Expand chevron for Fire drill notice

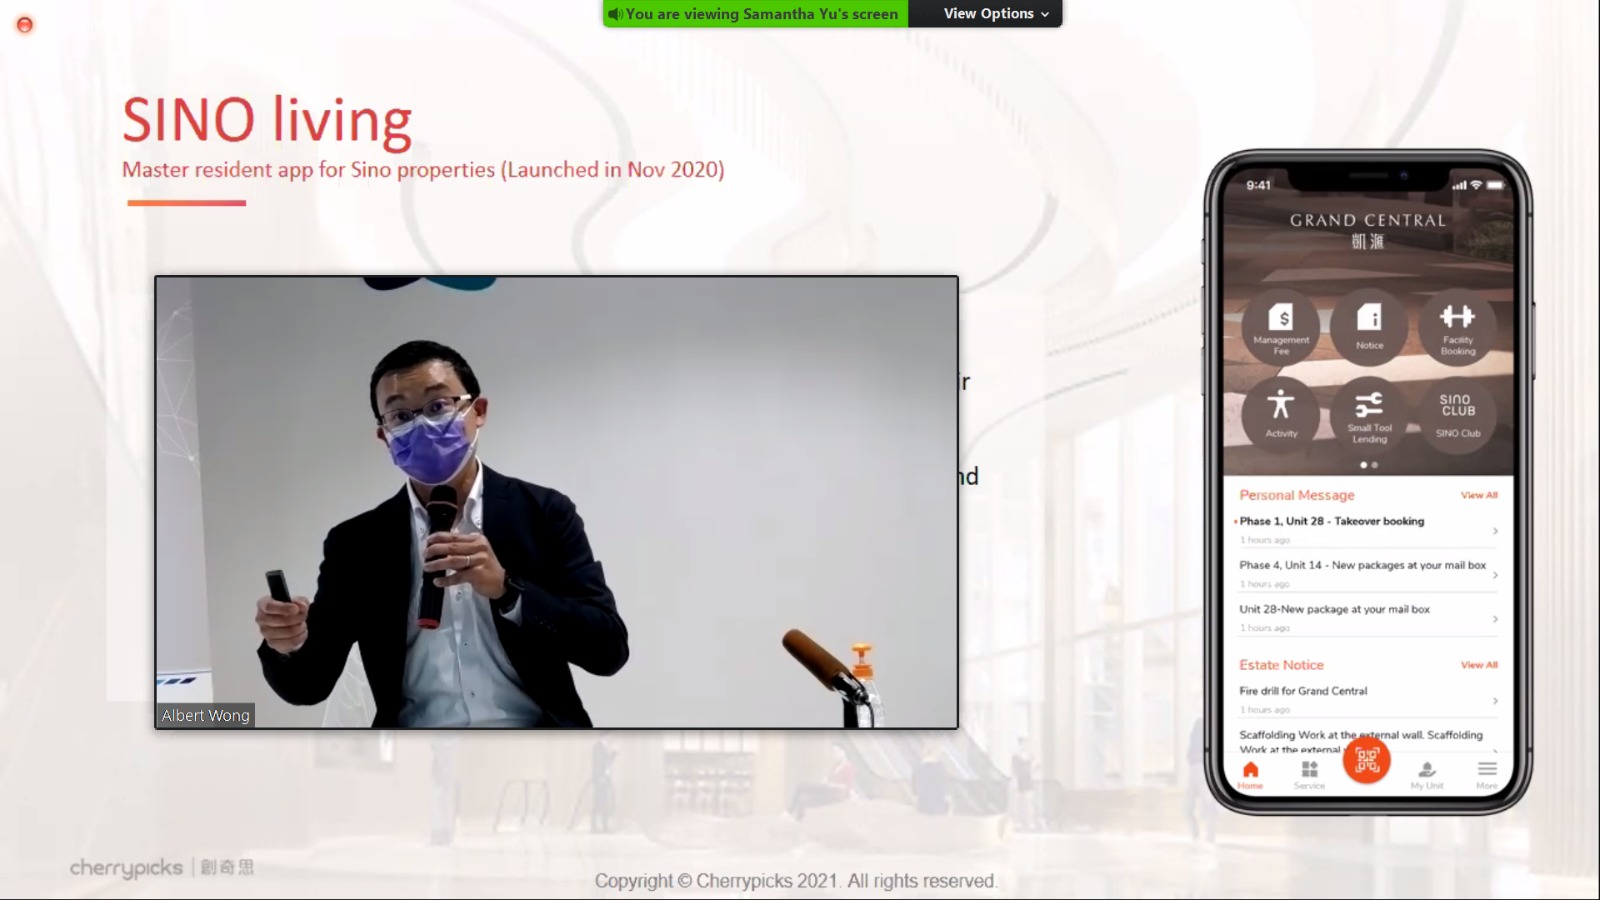click(x=1495, y=701)
